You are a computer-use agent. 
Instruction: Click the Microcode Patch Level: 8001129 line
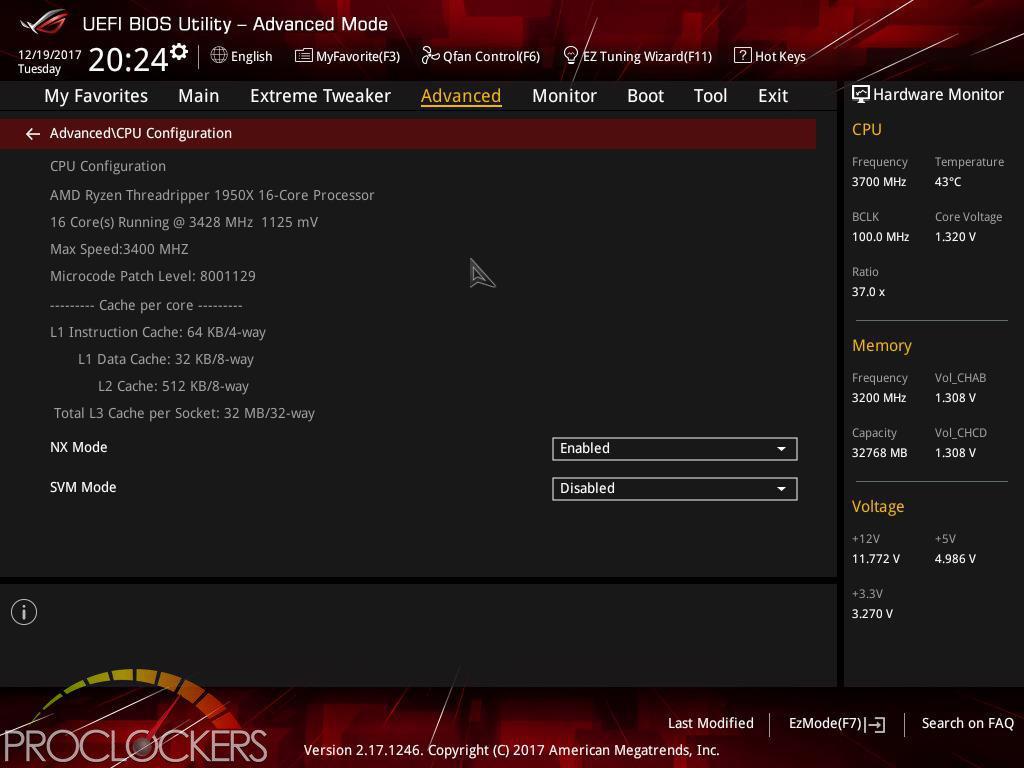pyautogui.click(x=153, y=276)
